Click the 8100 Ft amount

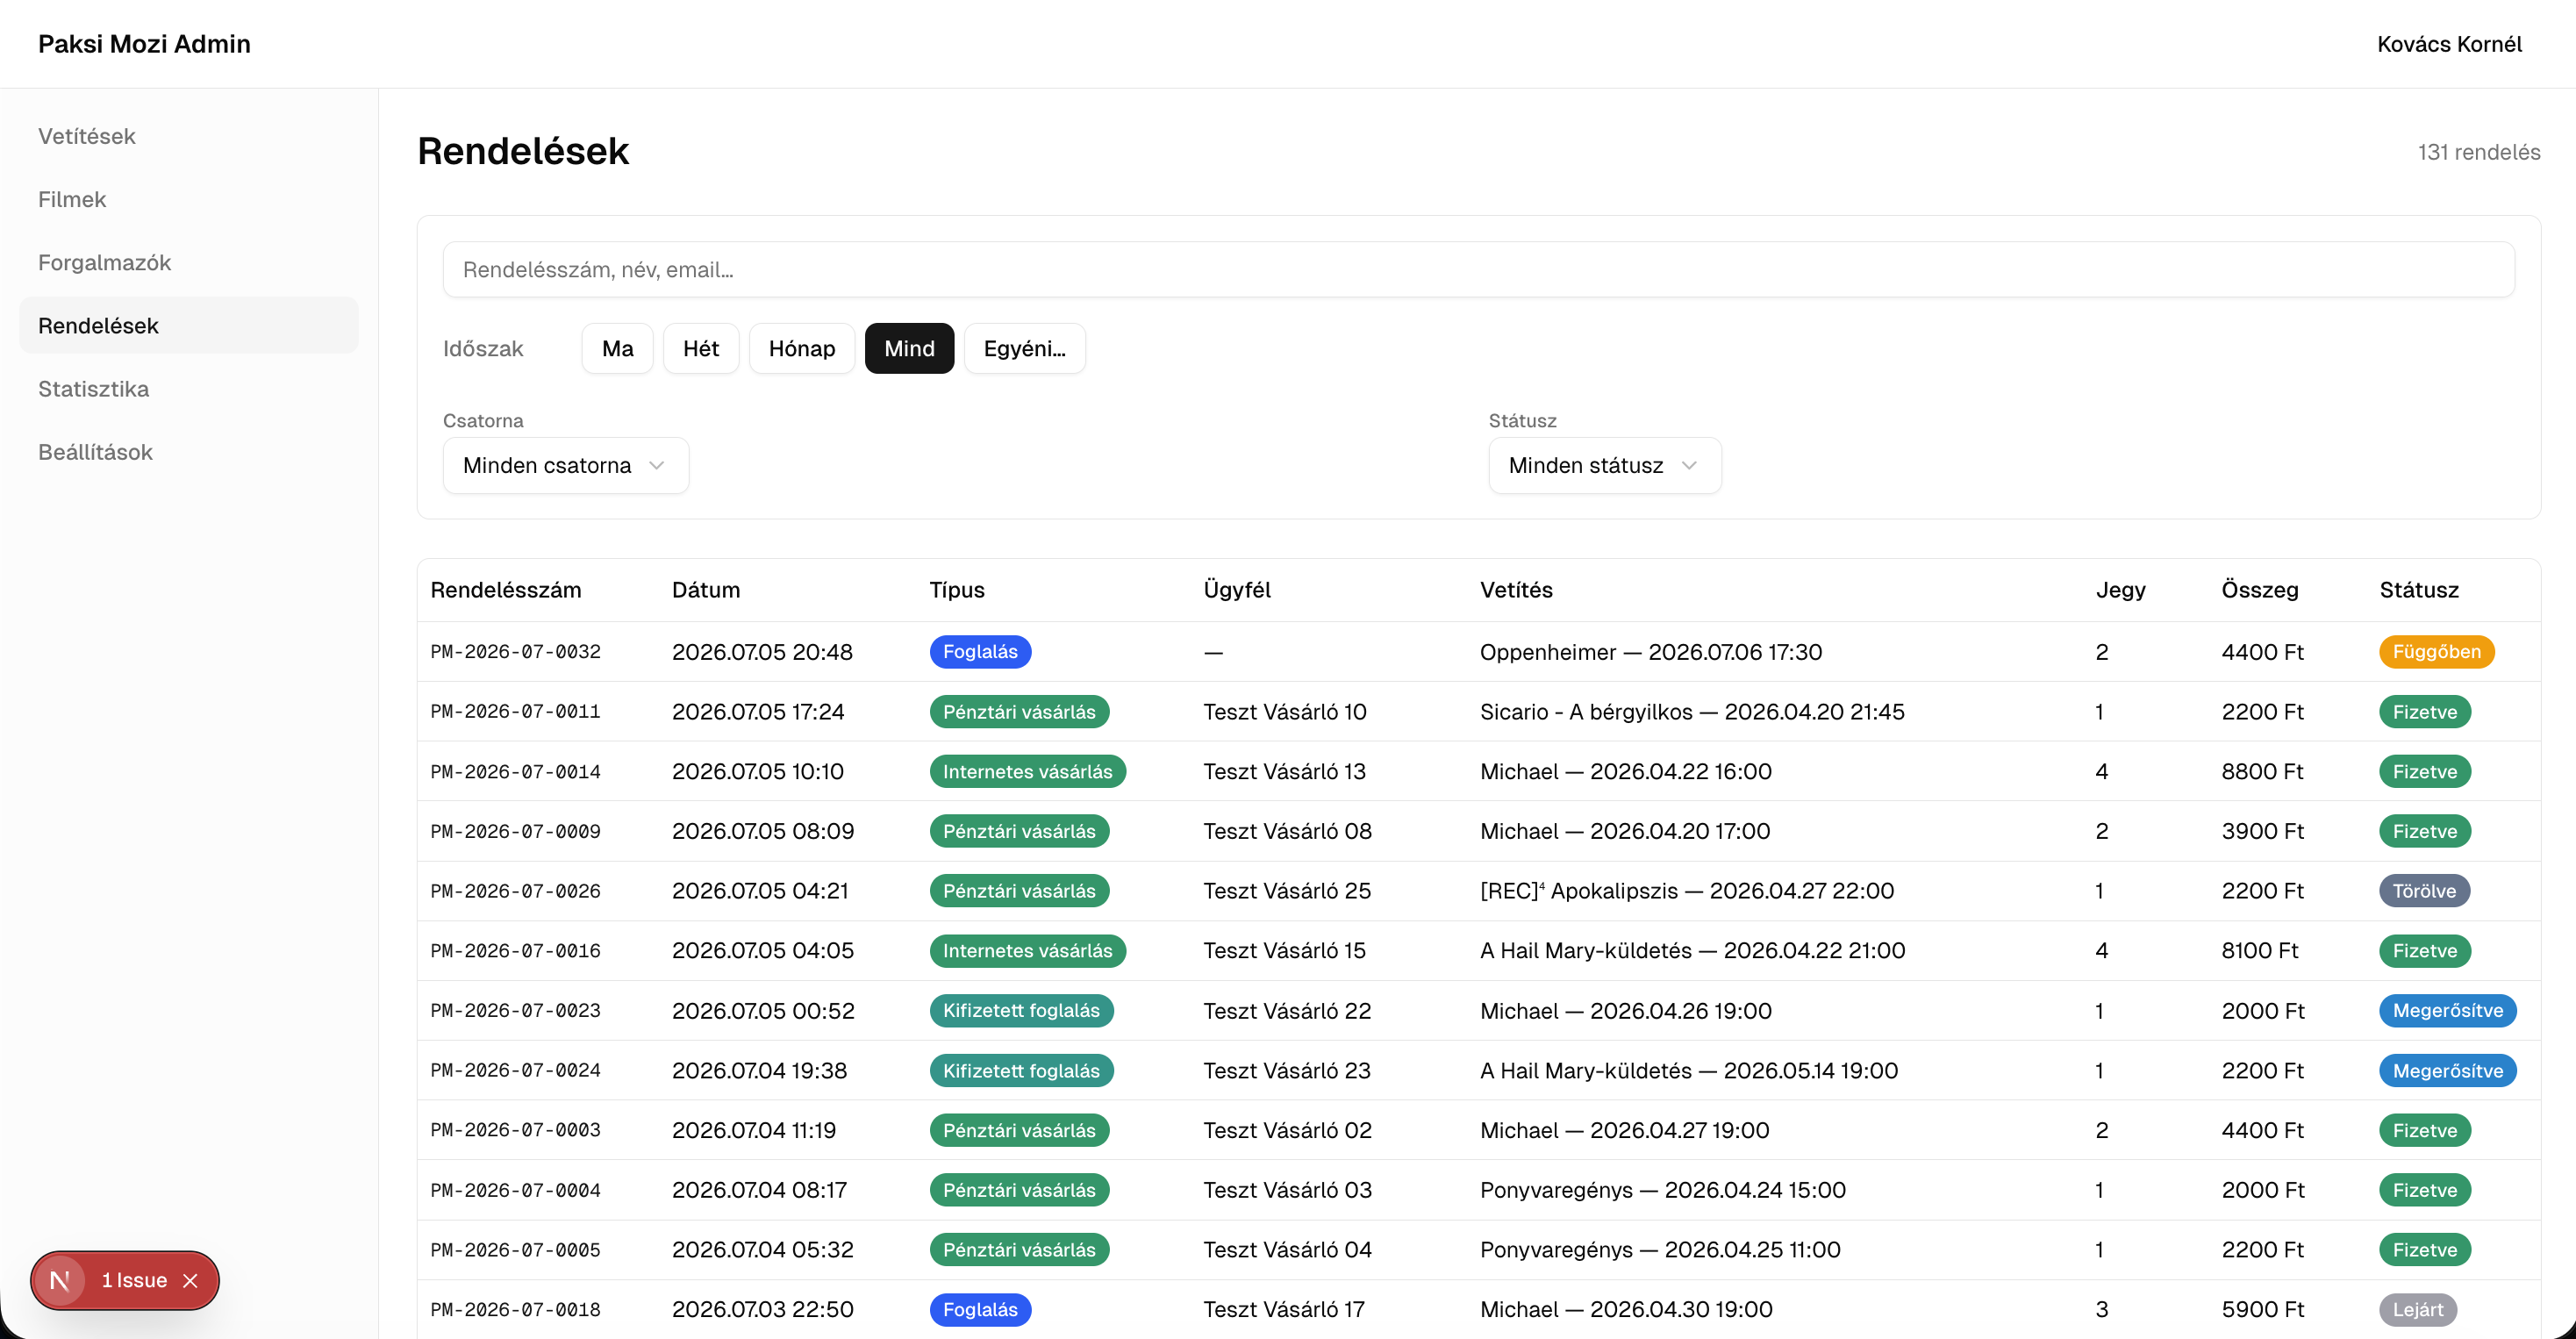2259,951
